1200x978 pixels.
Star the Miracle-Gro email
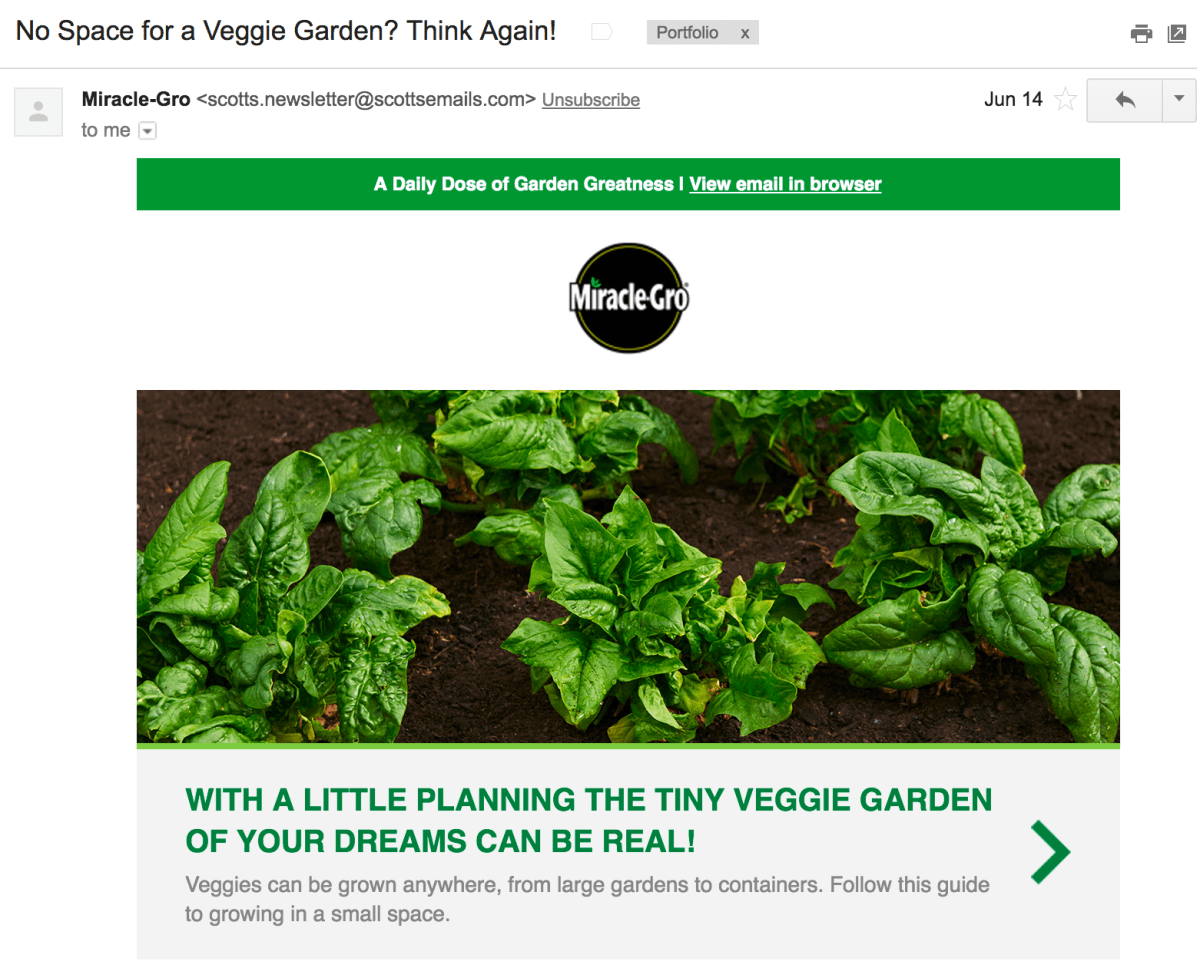coord(1066,99)
